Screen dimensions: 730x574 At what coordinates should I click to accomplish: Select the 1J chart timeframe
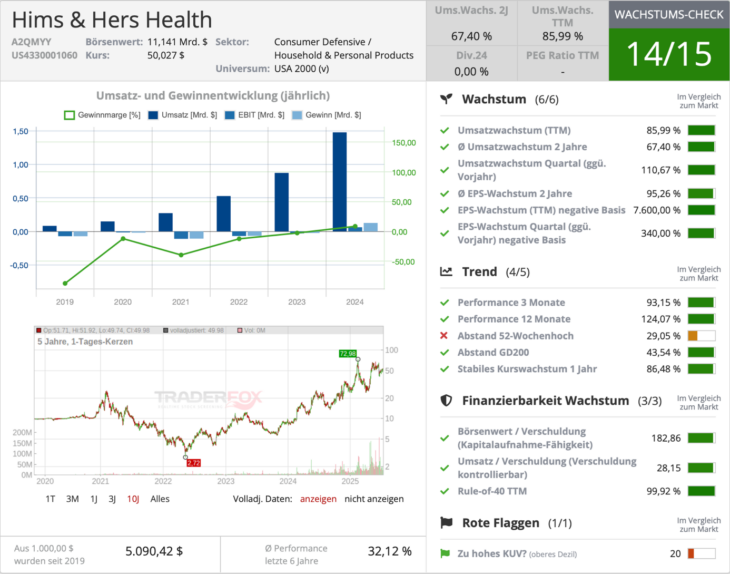click(x=94, y=499)
